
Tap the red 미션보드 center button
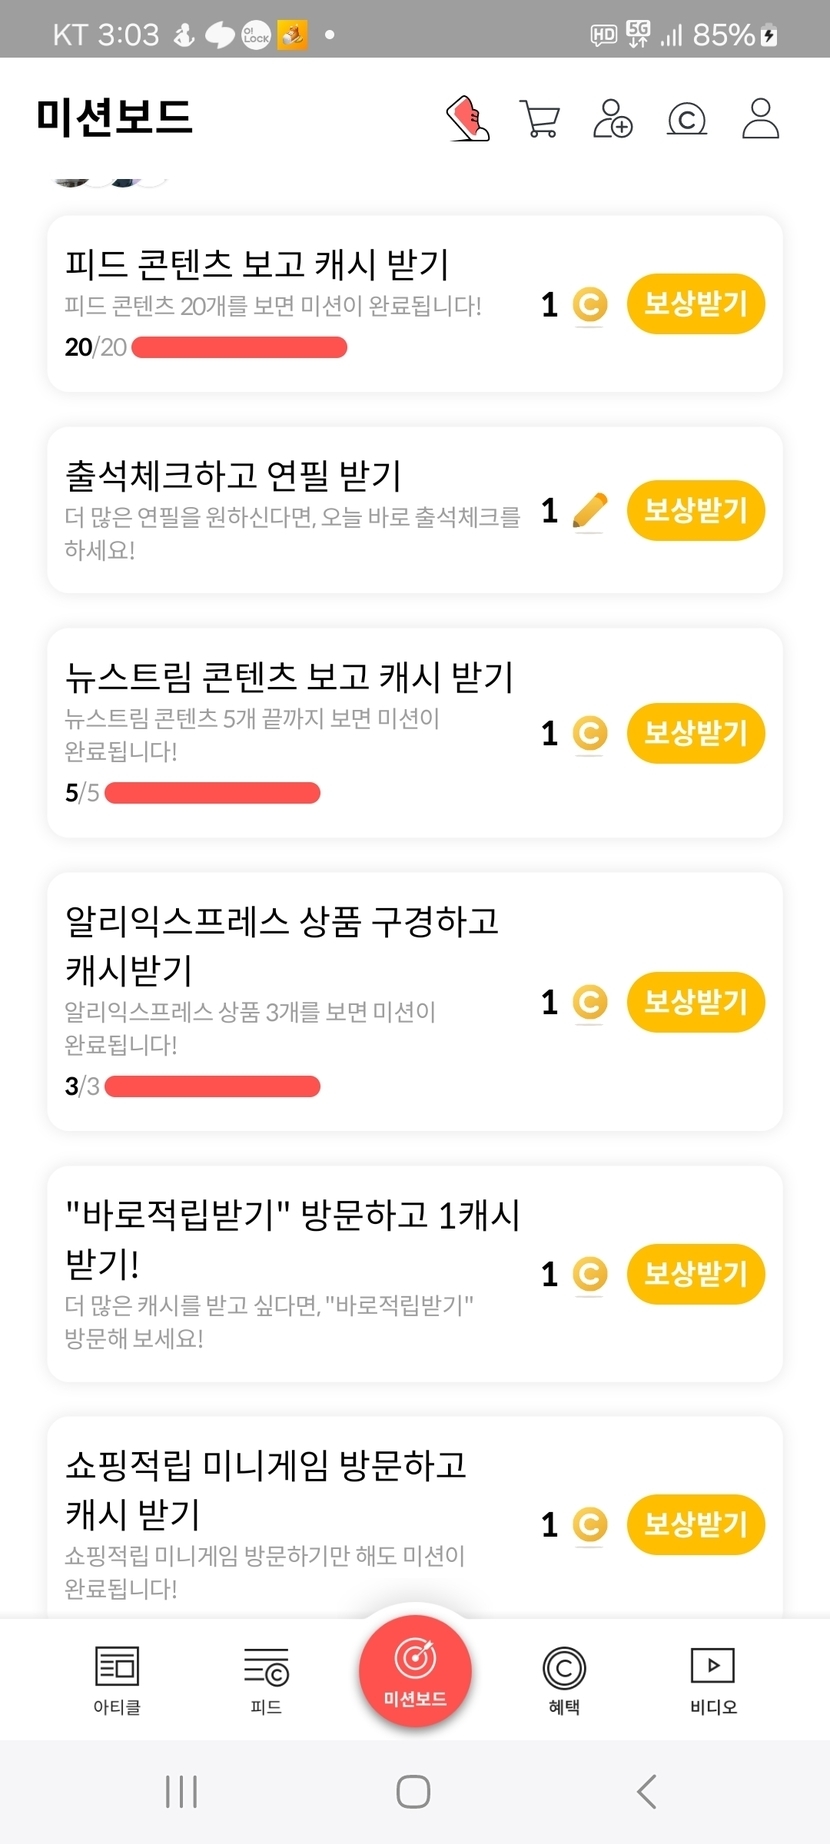tap(415, 1670)
